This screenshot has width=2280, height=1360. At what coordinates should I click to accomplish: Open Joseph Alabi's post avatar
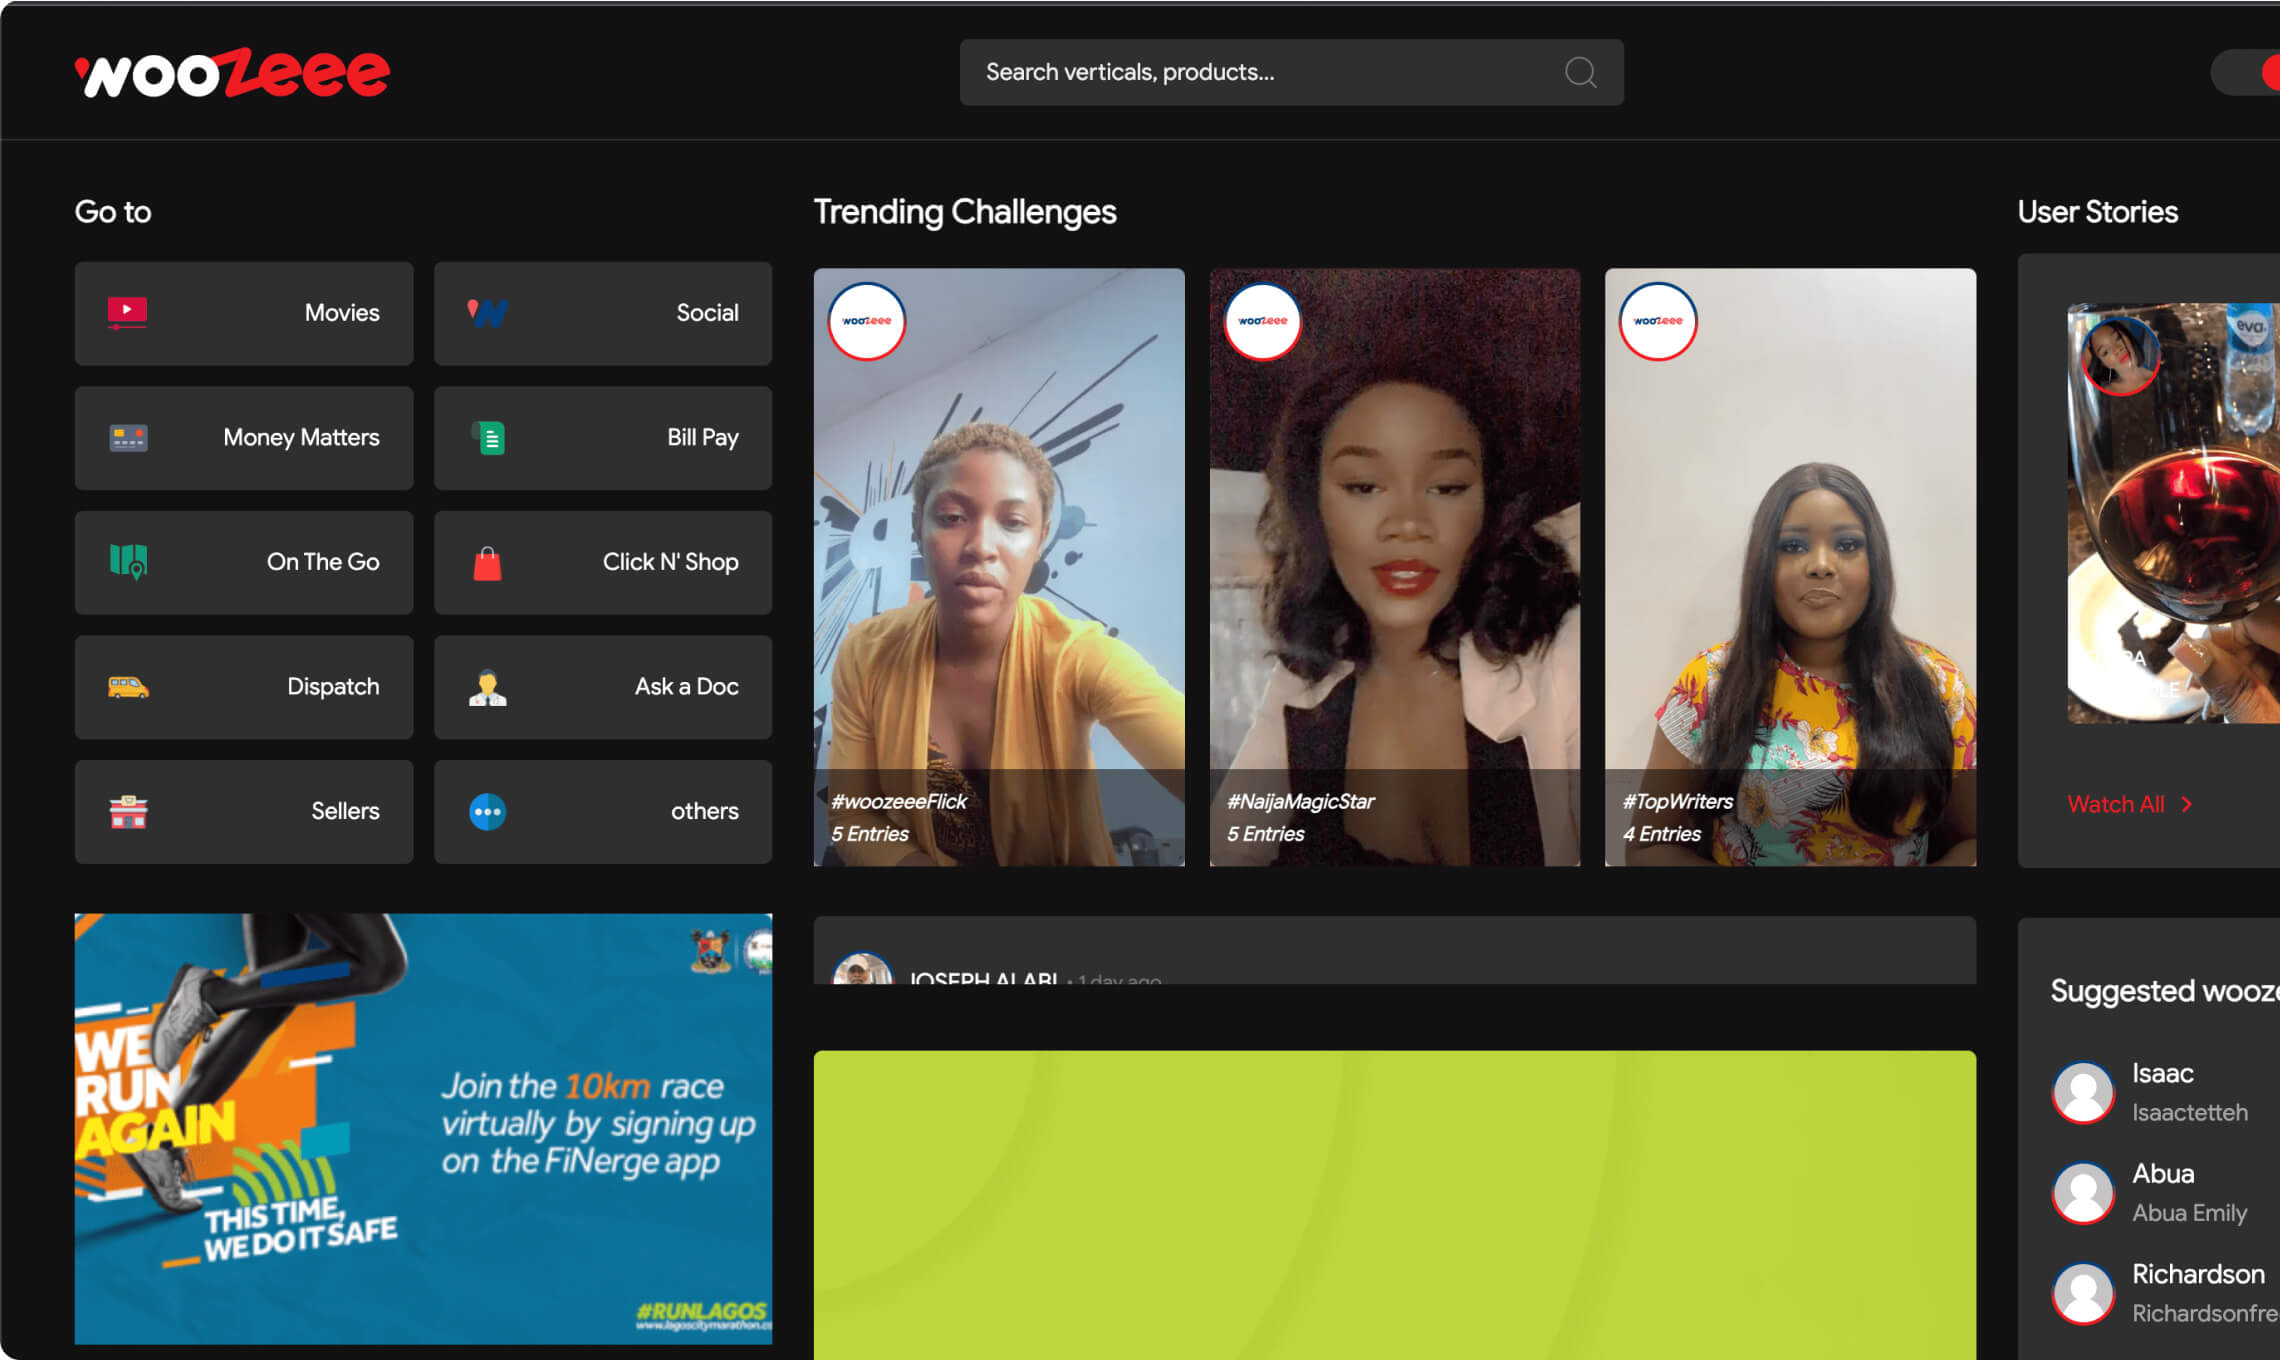pos(862,969)
